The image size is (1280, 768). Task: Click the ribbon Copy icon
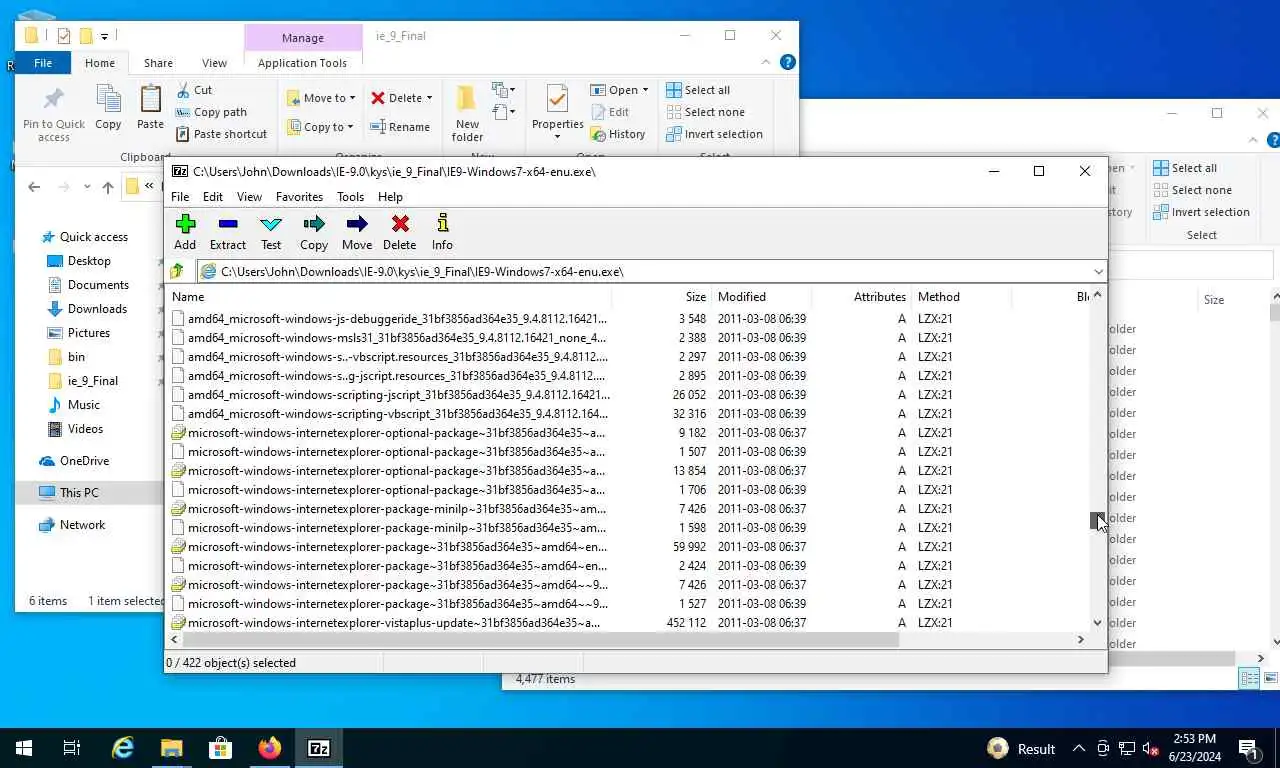(108, 107)
